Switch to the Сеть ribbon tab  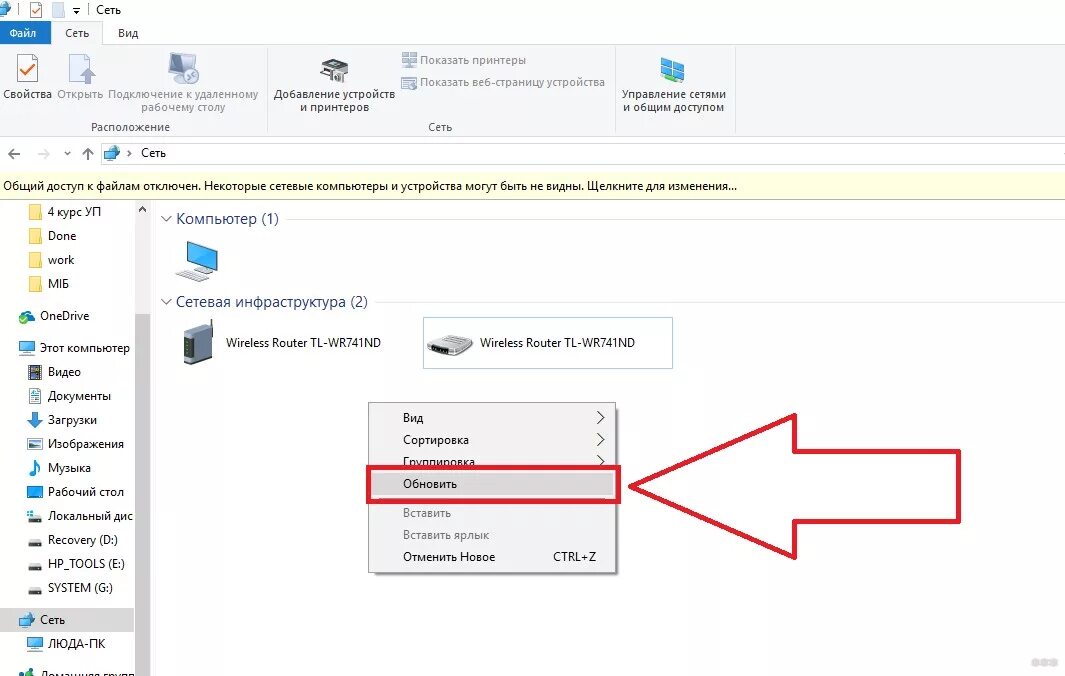tap(77, 33)
